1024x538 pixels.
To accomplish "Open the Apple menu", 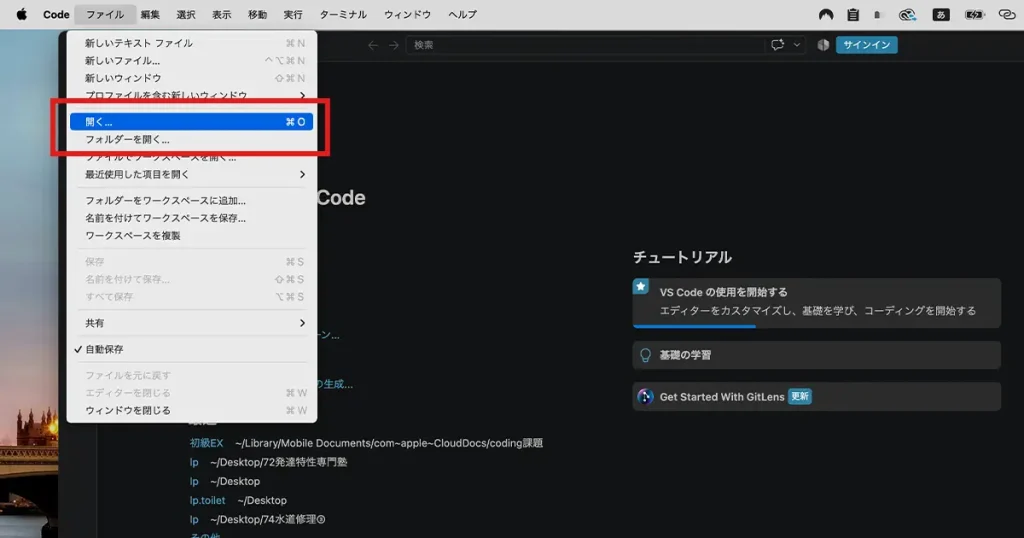I will [x=22, y=14].
